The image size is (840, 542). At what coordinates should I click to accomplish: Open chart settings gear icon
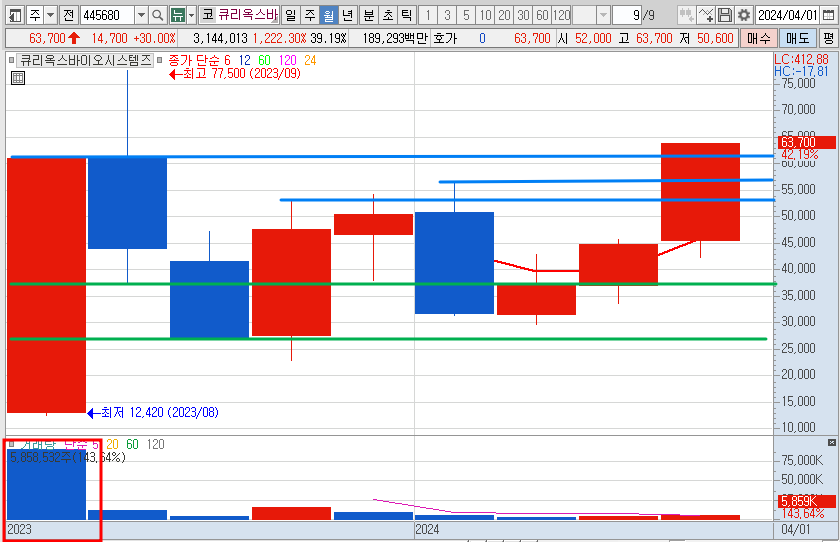(744, 15)
